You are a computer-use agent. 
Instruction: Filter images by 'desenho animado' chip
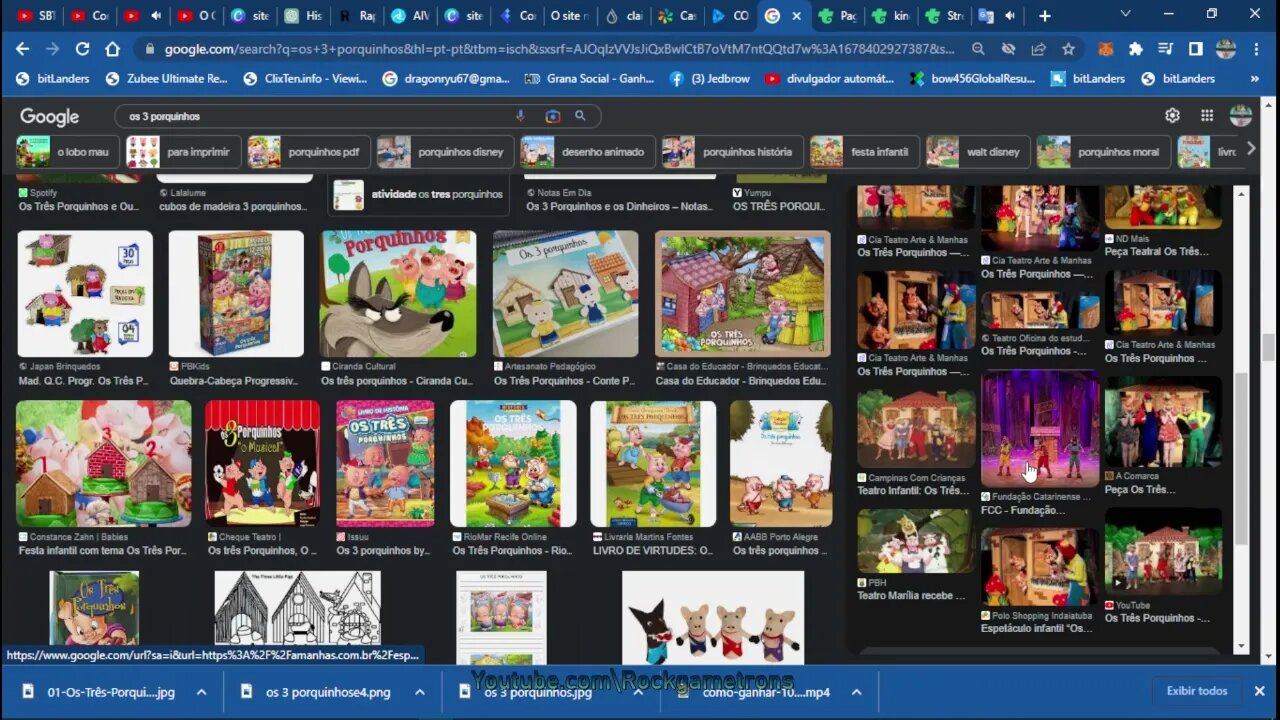[588, 152]
